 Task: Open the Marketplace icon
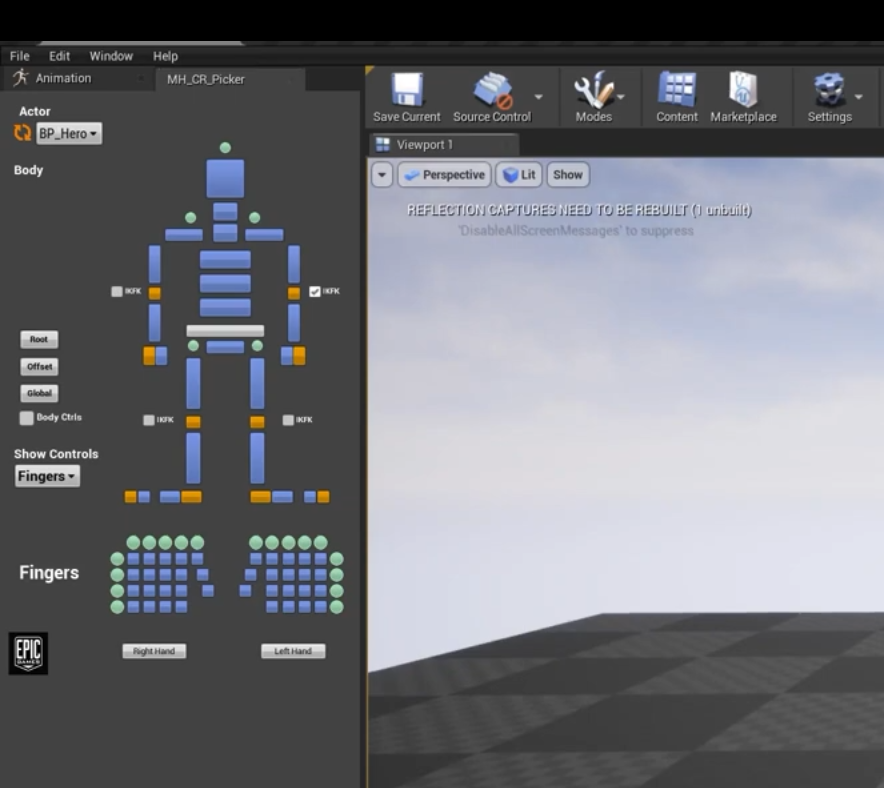click(743, 91)
